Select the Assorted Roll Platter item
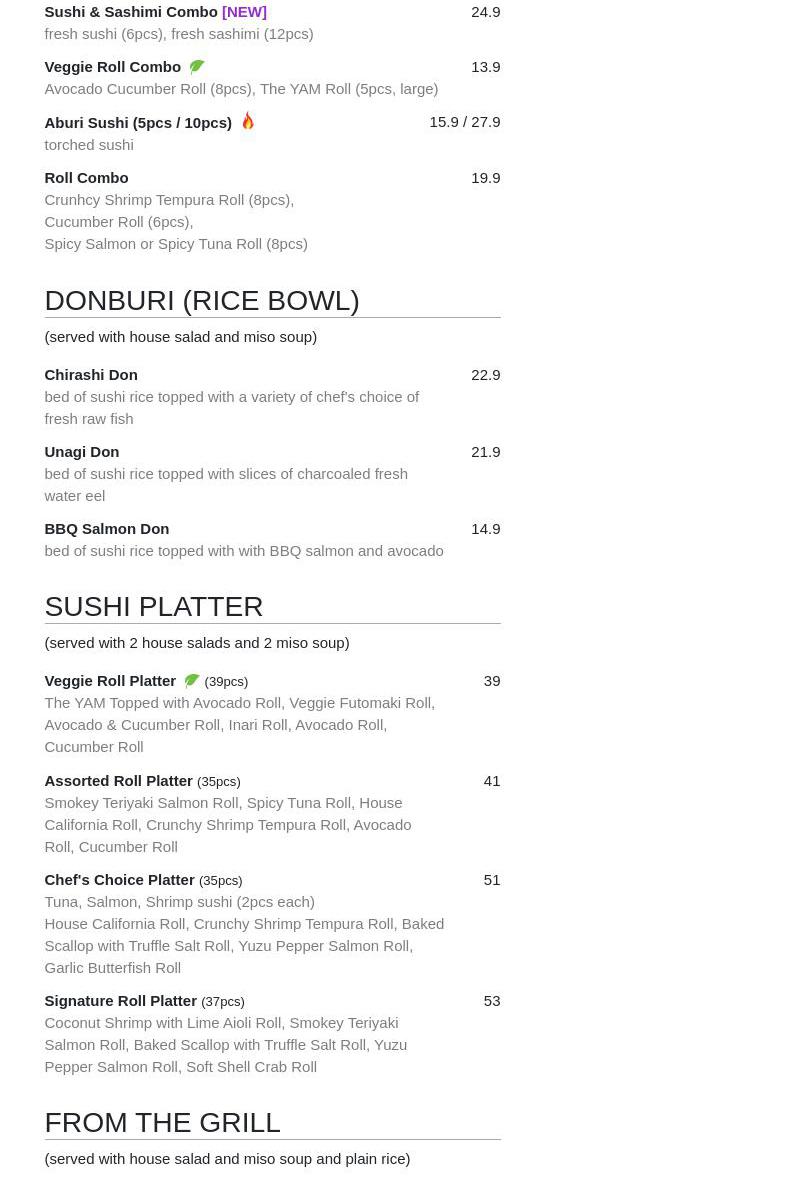Viewport: 785px width, 1179px height. click(119, 781)
